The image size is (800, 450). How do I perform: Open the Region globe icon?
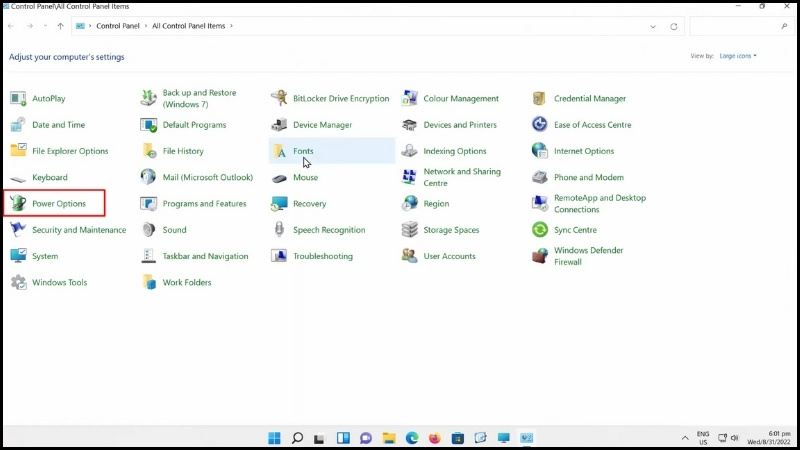click(x=409, y=204)
